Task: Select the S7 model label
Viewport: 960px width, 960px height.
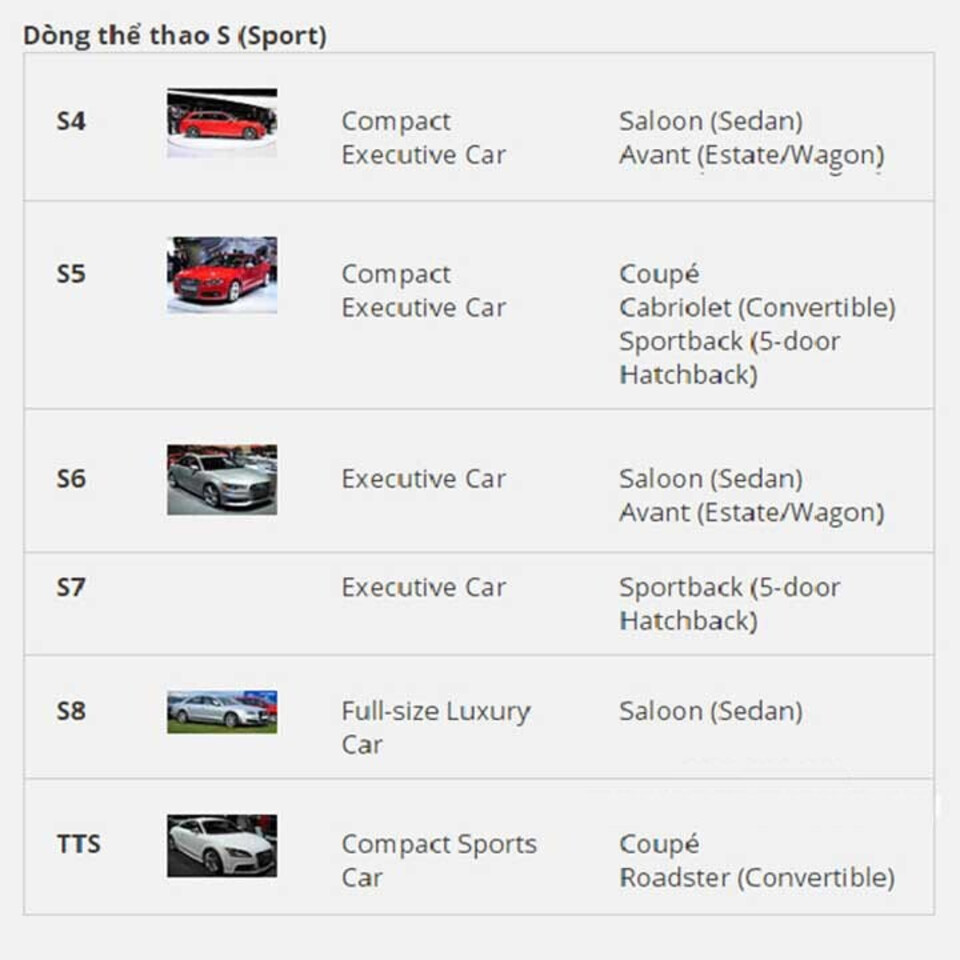Action: pos(71,587)
